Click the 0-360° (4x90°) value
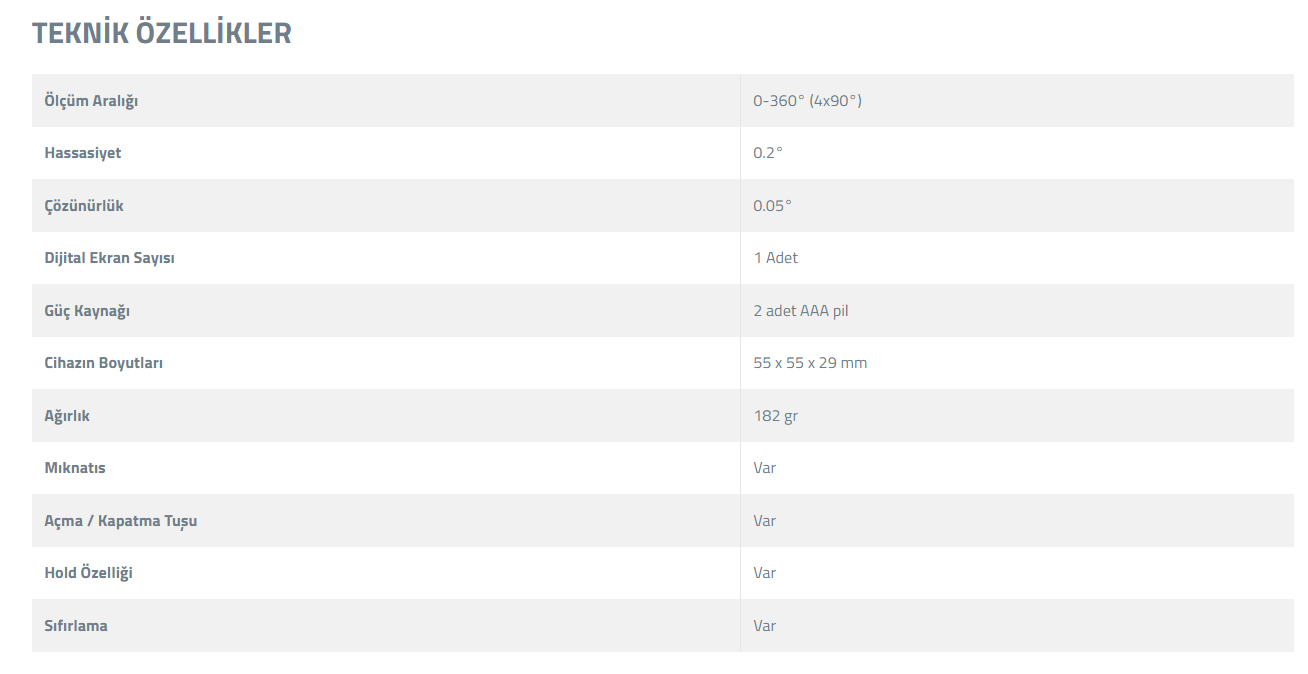The image size is (1308, 674). coord(807,101)
